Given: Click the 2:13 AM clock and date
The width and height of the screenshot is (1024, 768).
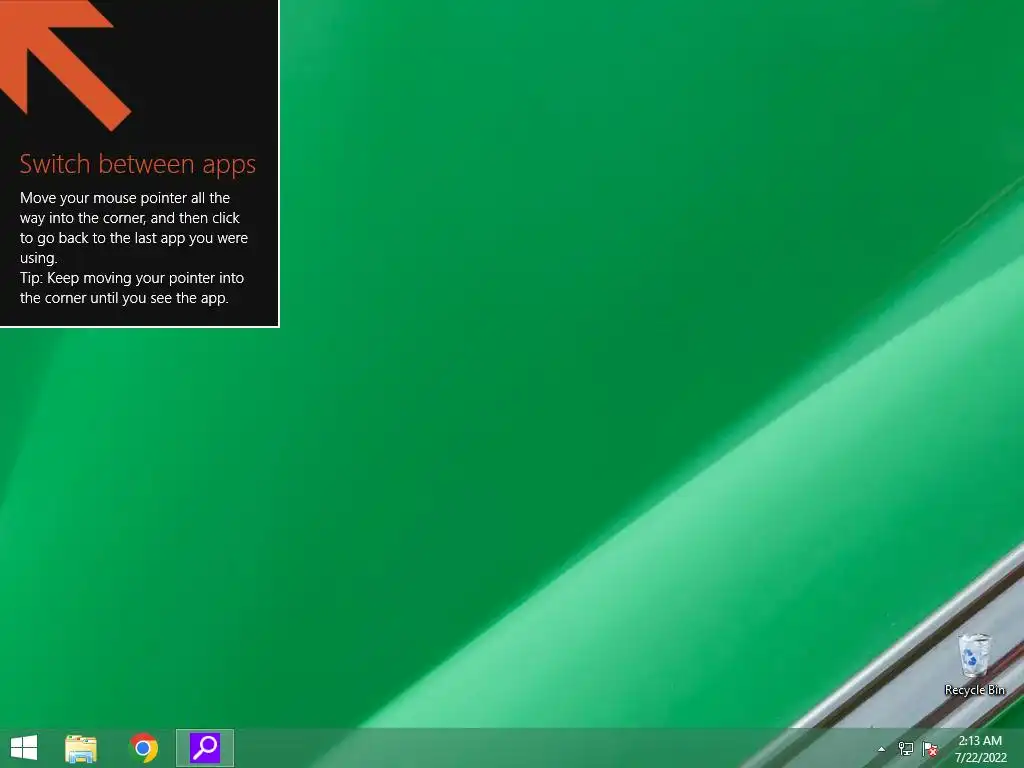Looking at the screenshot, I should (980, 749).
